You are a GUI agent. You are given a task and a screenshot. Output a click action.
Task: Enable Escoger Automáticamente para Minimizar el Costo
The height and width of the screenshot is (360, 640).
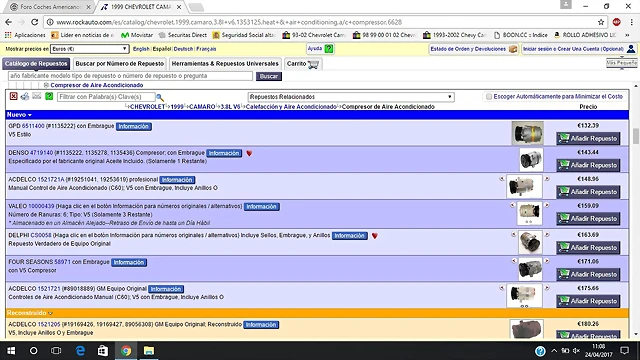click(489, 97)
